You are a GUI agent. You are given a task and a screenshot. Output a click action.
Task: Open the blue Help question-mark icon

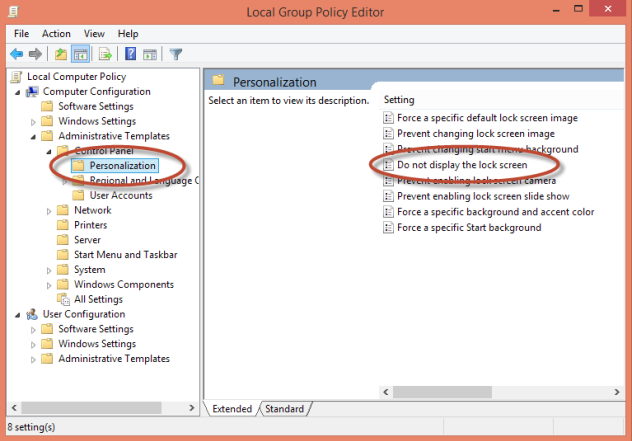click(x=131, y=54)
